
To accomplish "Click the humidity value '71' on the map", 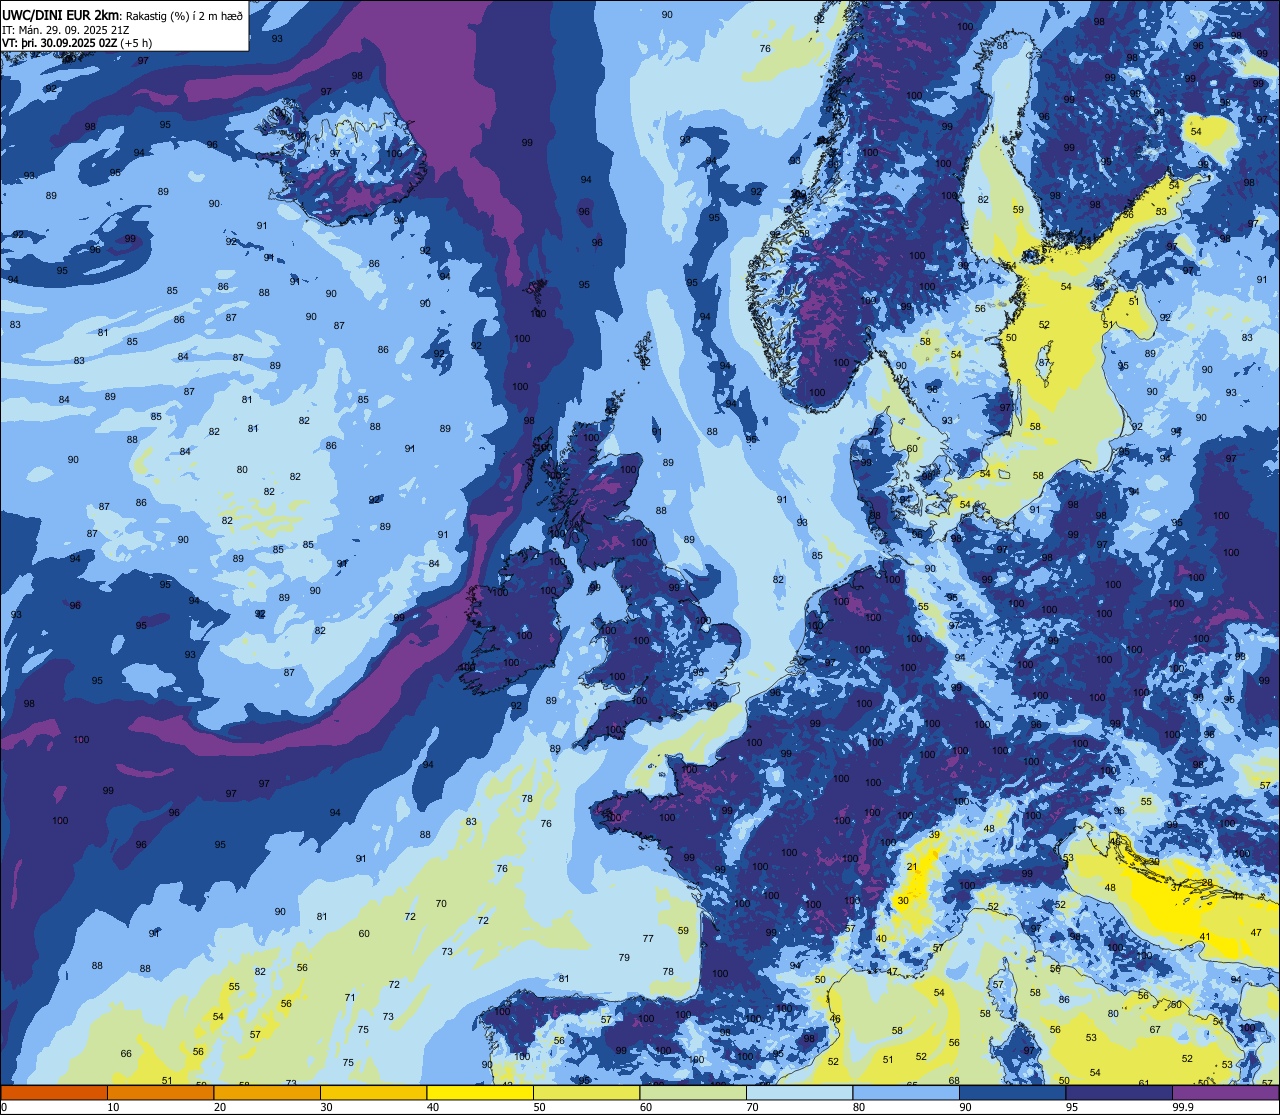I will click(350, 997).
